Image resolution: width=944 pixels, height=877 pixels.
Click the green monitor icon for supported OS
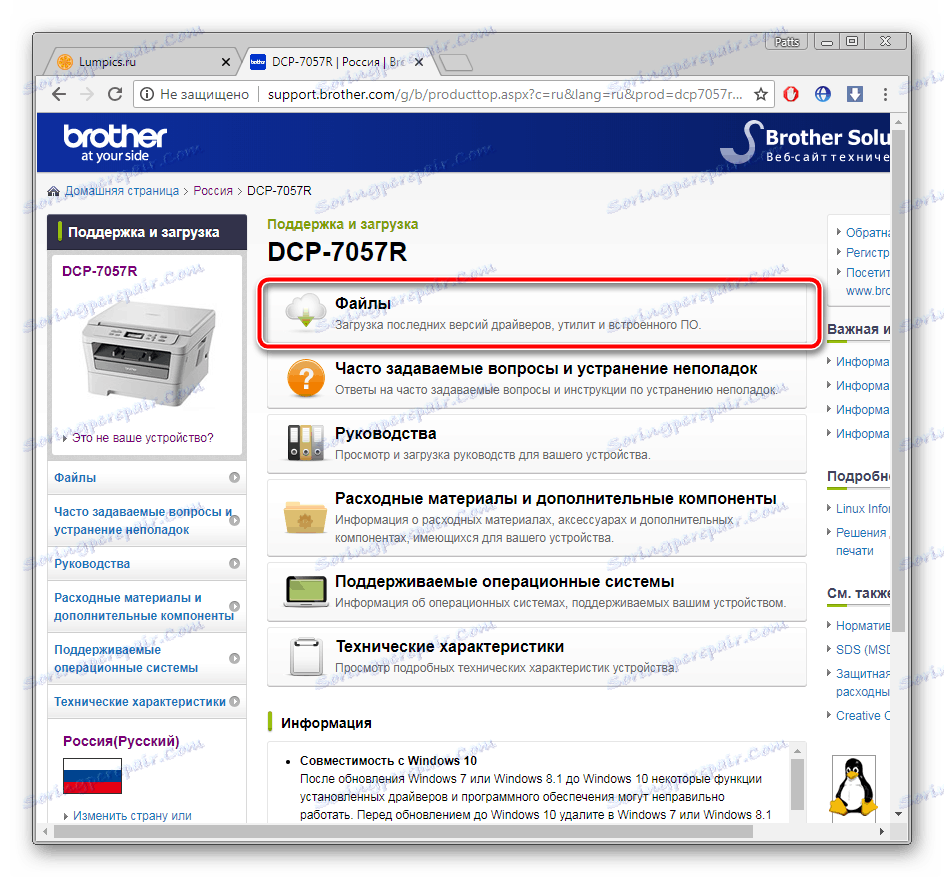tap(304, 591)
